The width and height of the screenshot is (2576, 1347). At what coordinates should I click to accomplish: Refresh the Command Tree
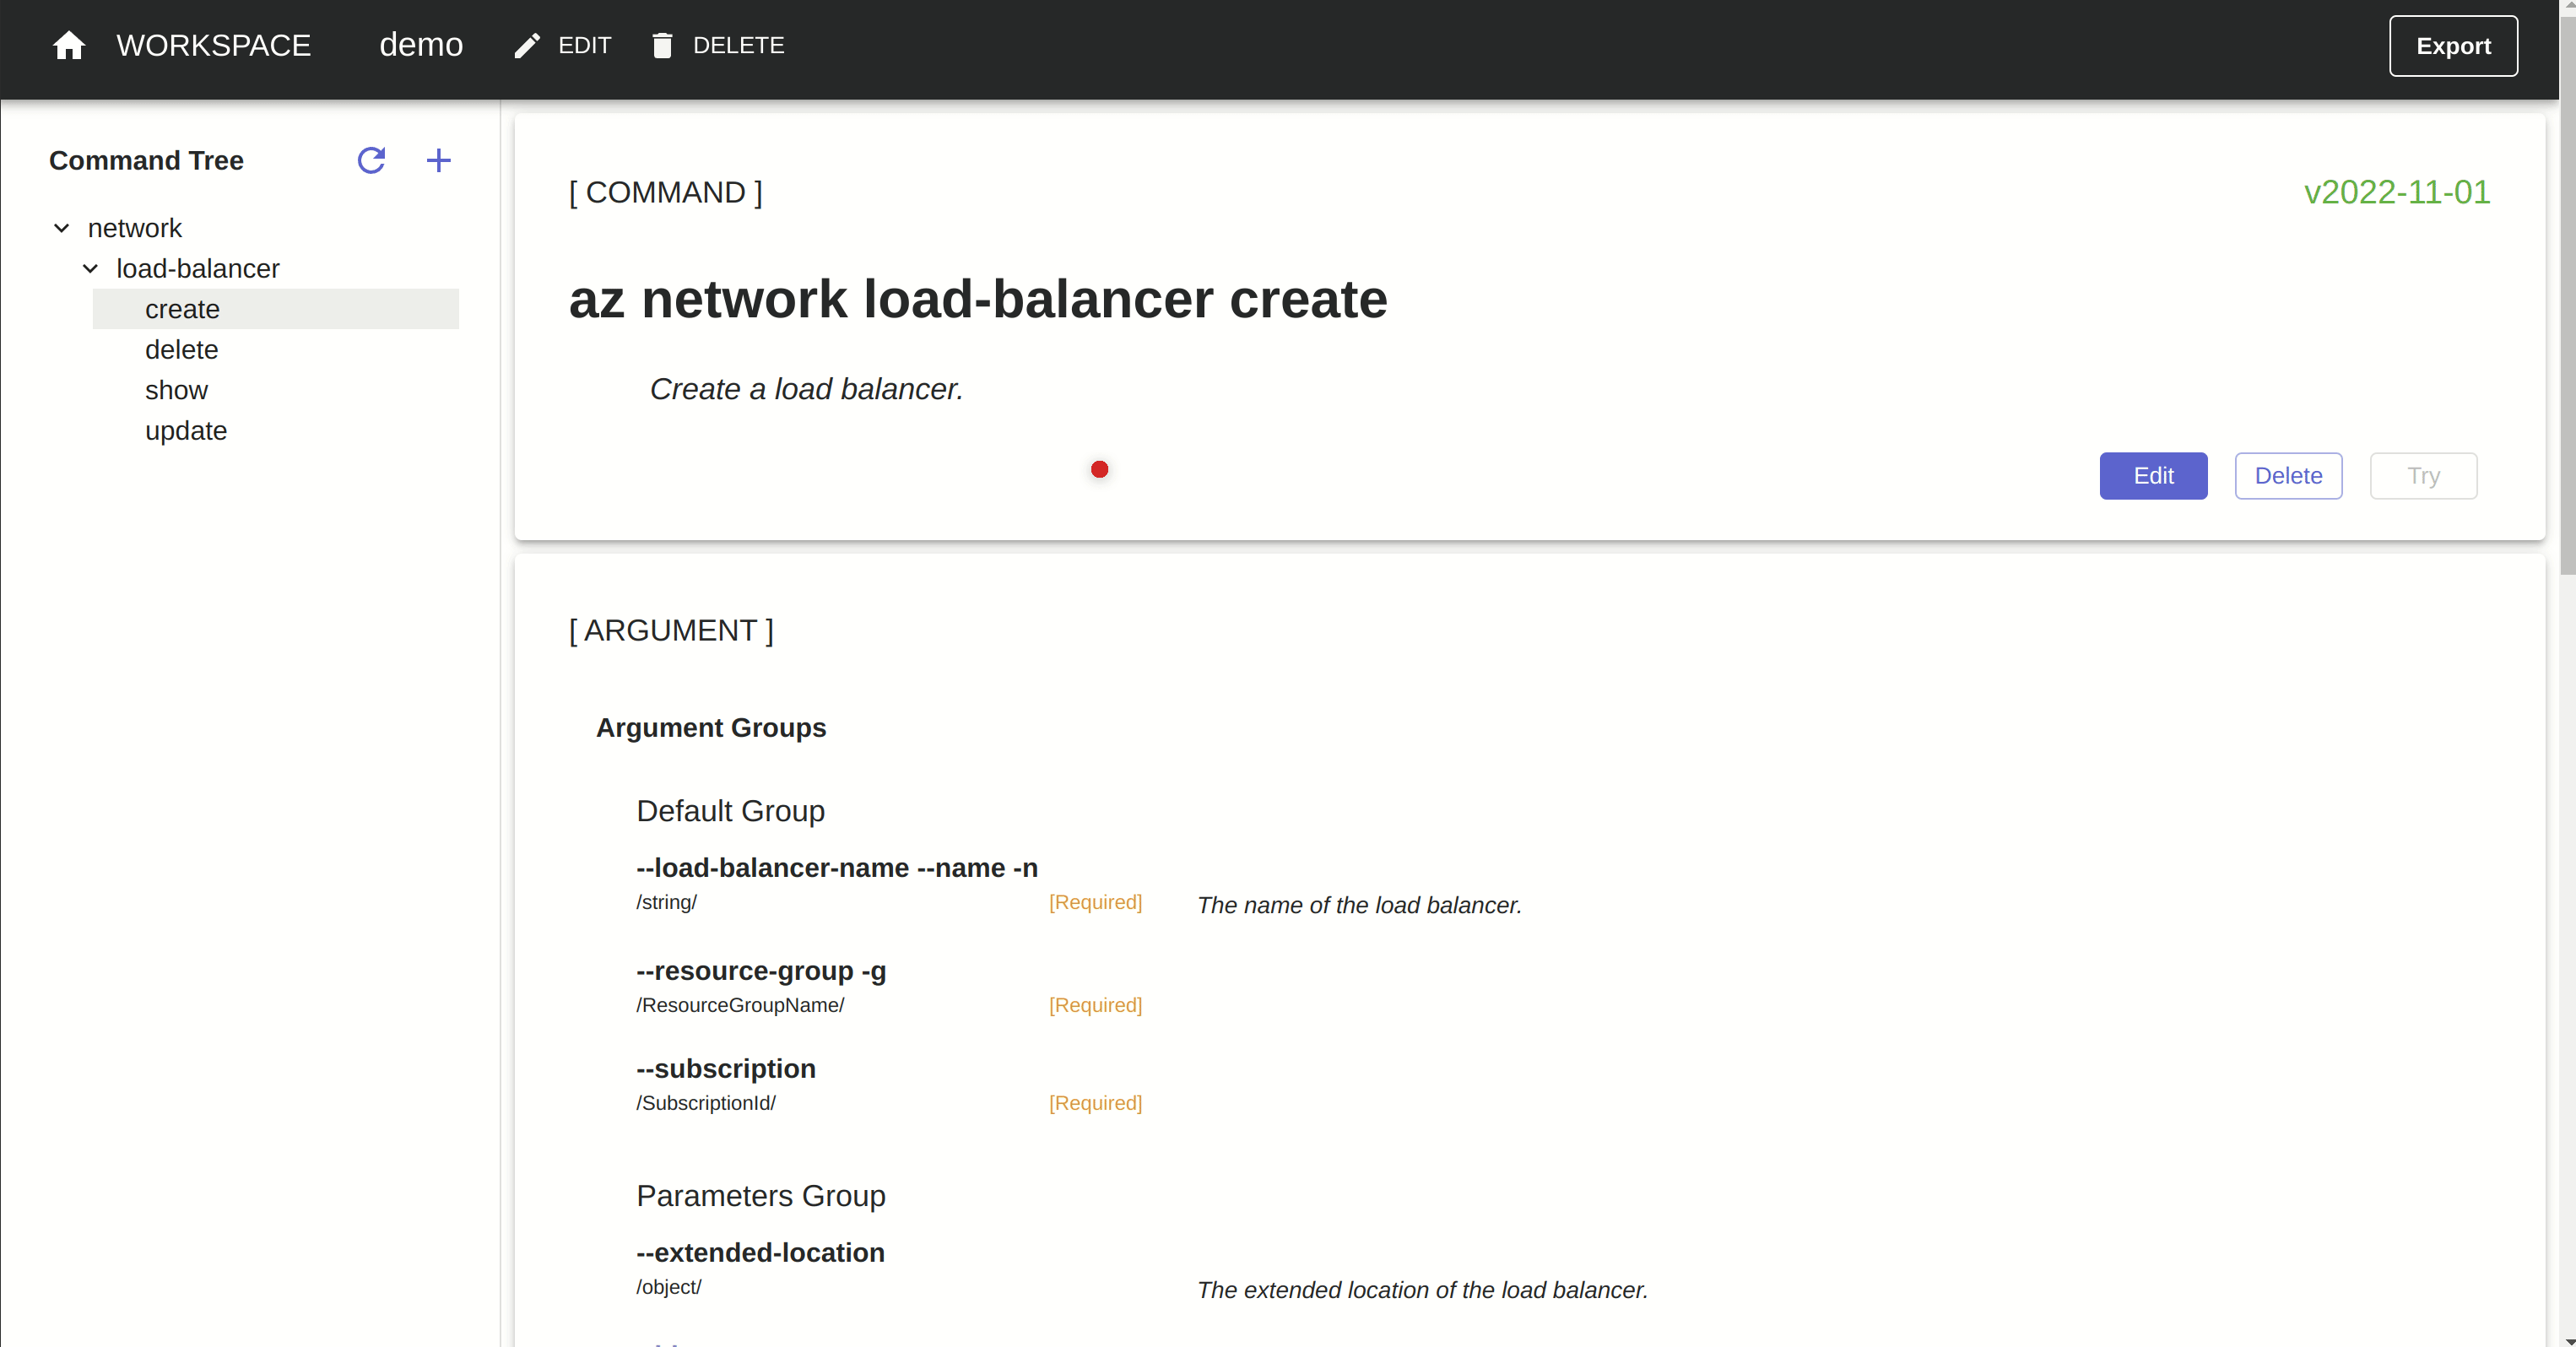pos(371,160)
